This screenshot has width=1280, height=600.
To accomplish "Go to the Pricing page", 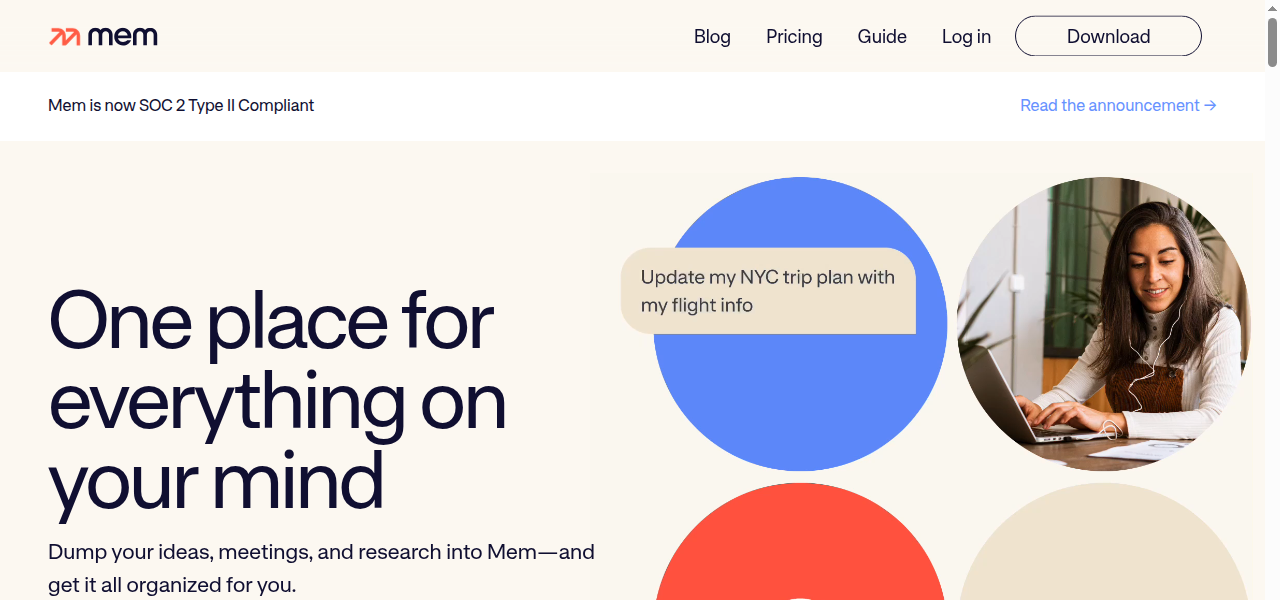I will pyautogui.click(x=794, y=37).
